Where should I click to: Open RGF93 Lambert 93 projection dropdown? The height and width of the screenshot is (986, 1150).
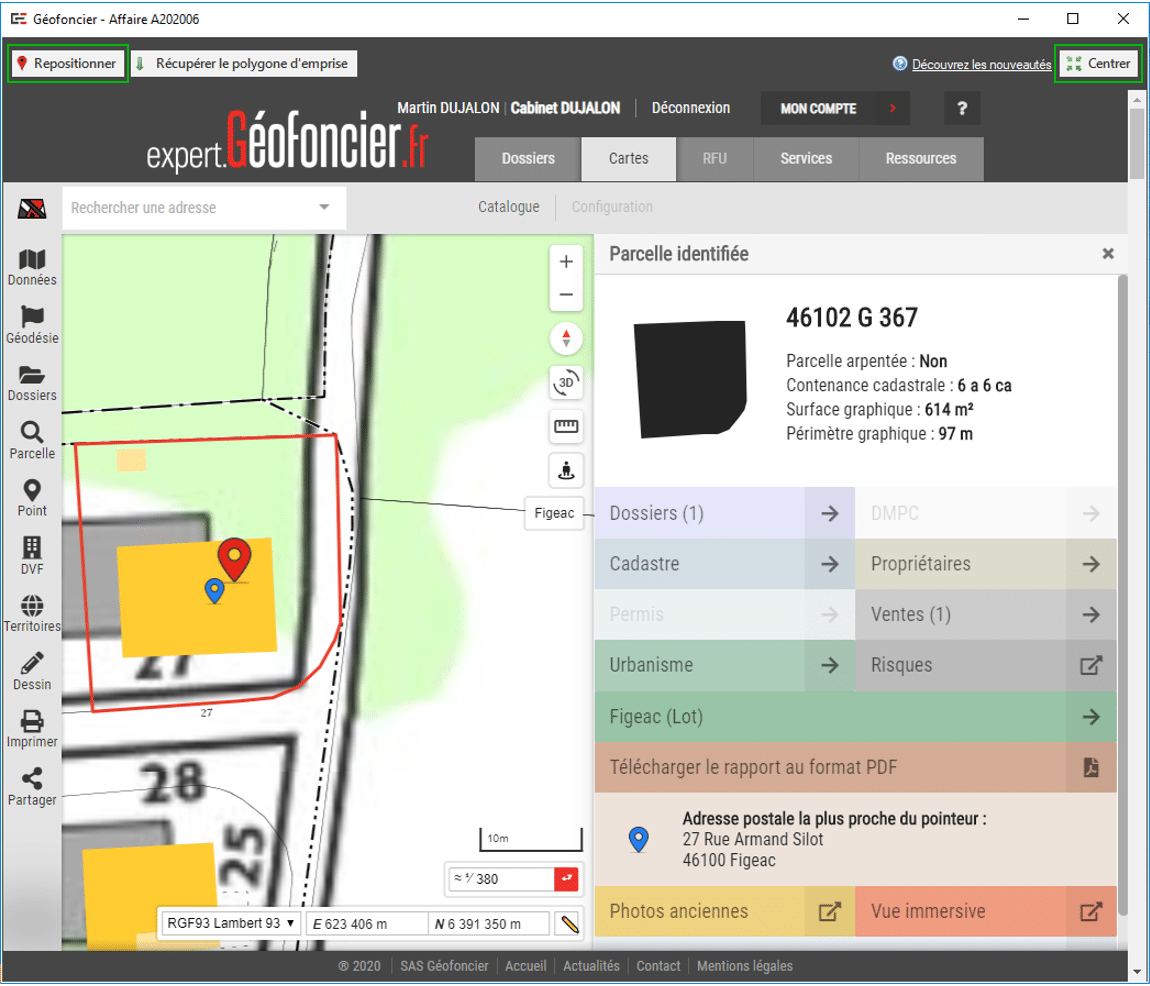click(229, 923)
